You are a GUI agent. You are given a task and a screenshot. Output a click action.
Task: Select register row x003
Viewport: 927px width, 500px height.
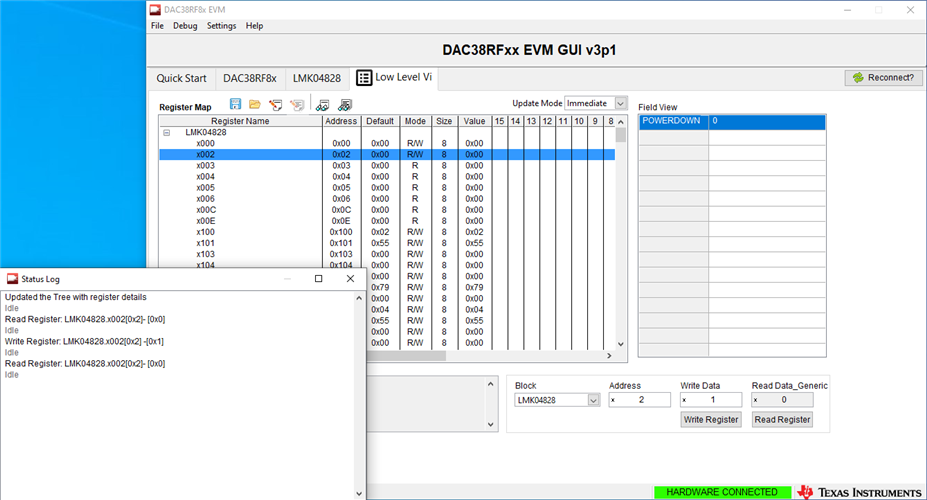point(387,165)
